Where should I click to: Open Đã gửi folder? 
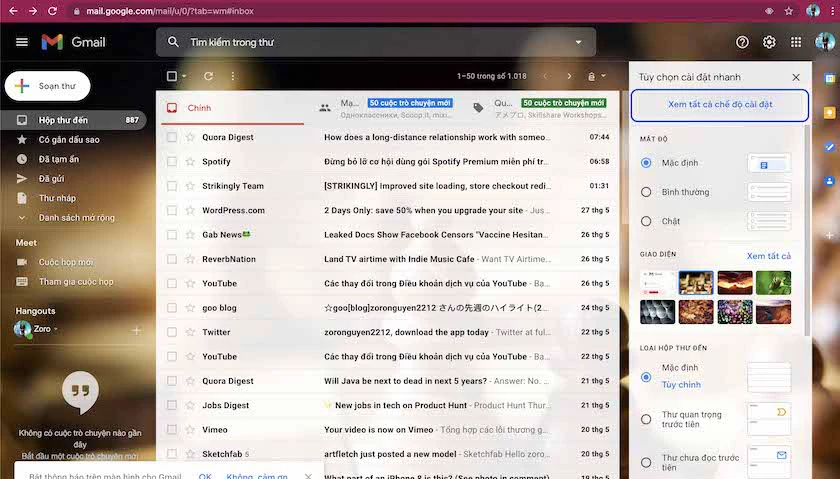[51, 178]
